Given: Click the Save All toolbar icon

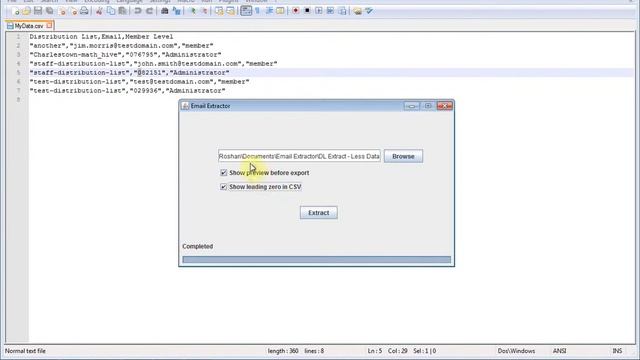Looking at the screenshot, I should (49, 11).
